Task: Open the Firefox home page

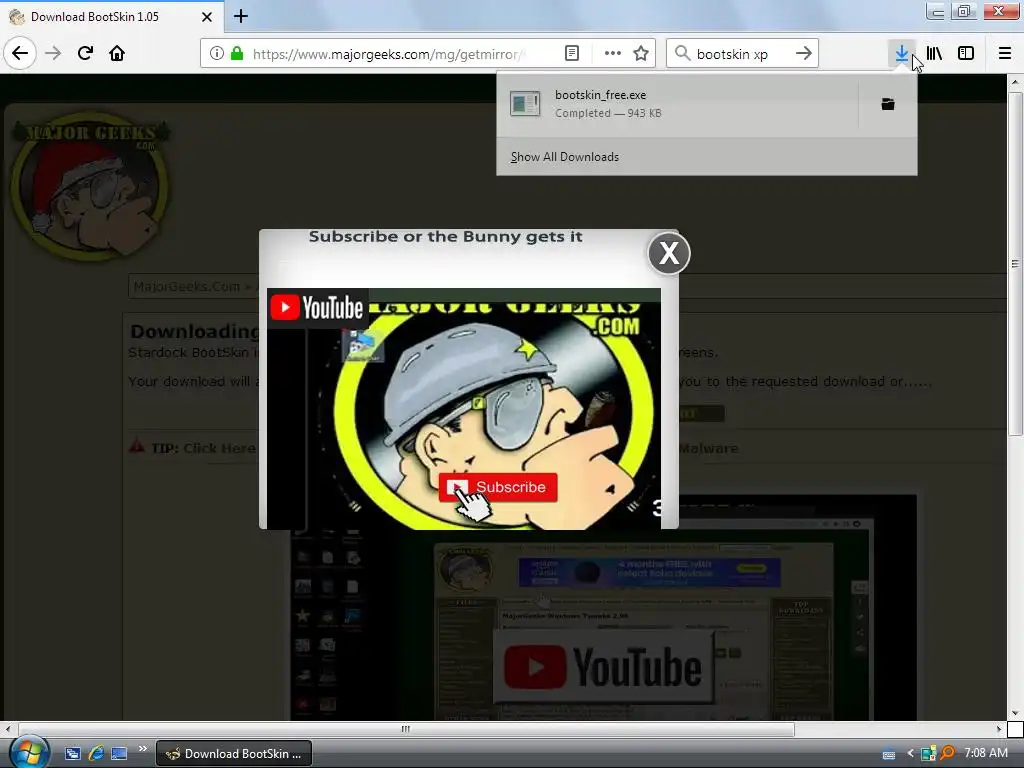Action: click(117, 53)
